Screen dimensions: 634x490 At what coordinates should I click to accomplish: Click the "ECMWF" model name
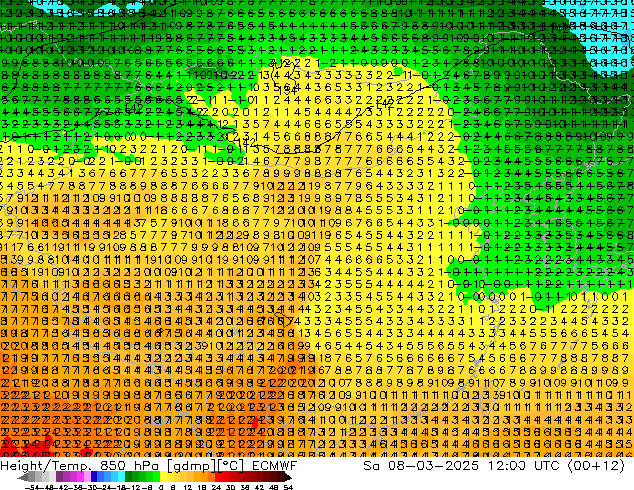click(275, 466)
